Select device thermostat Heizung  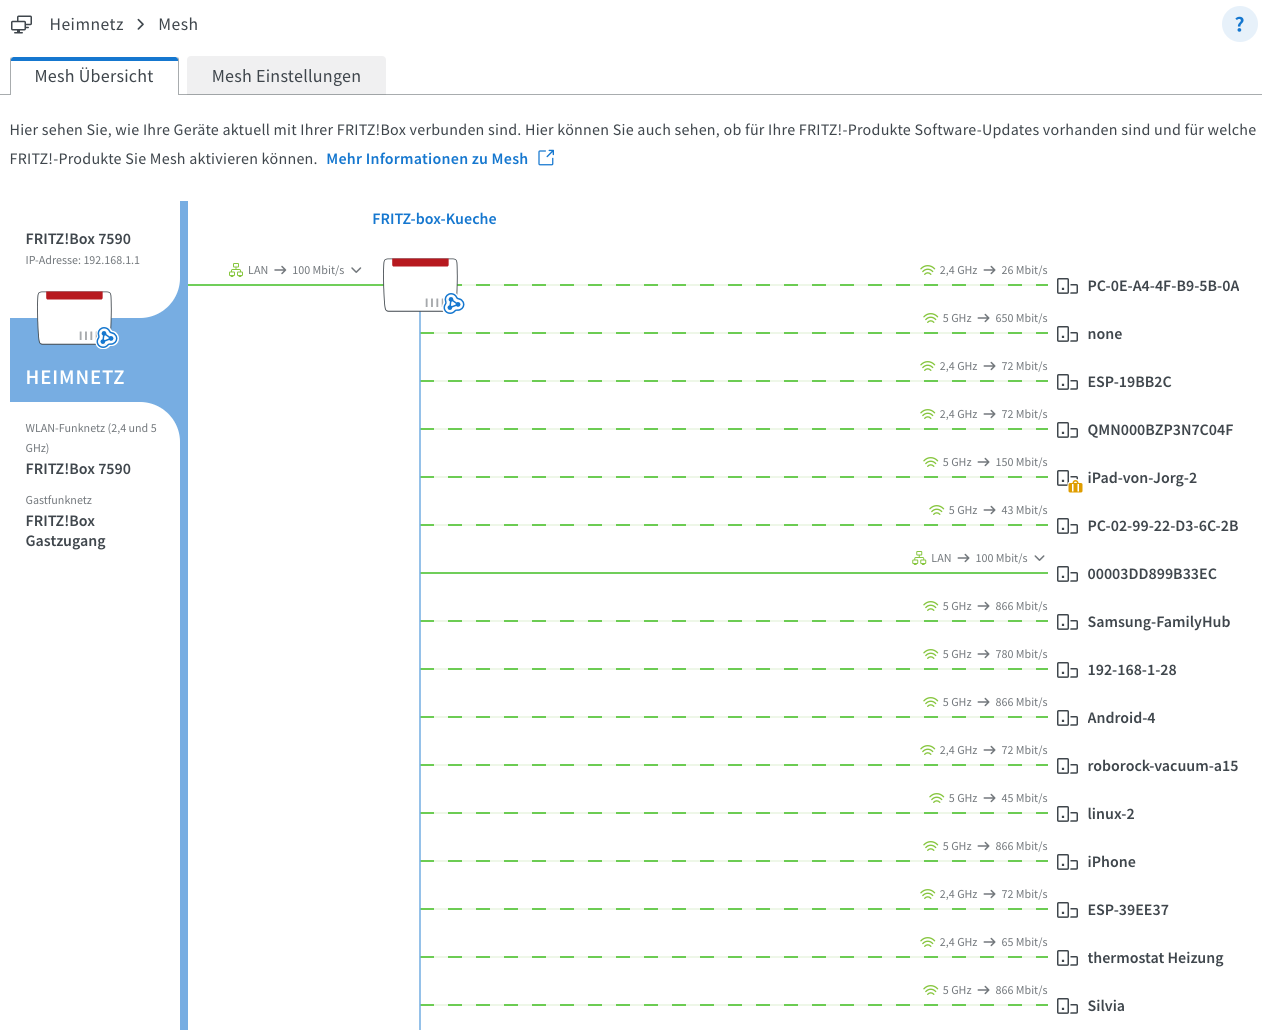coord(1155,958)
